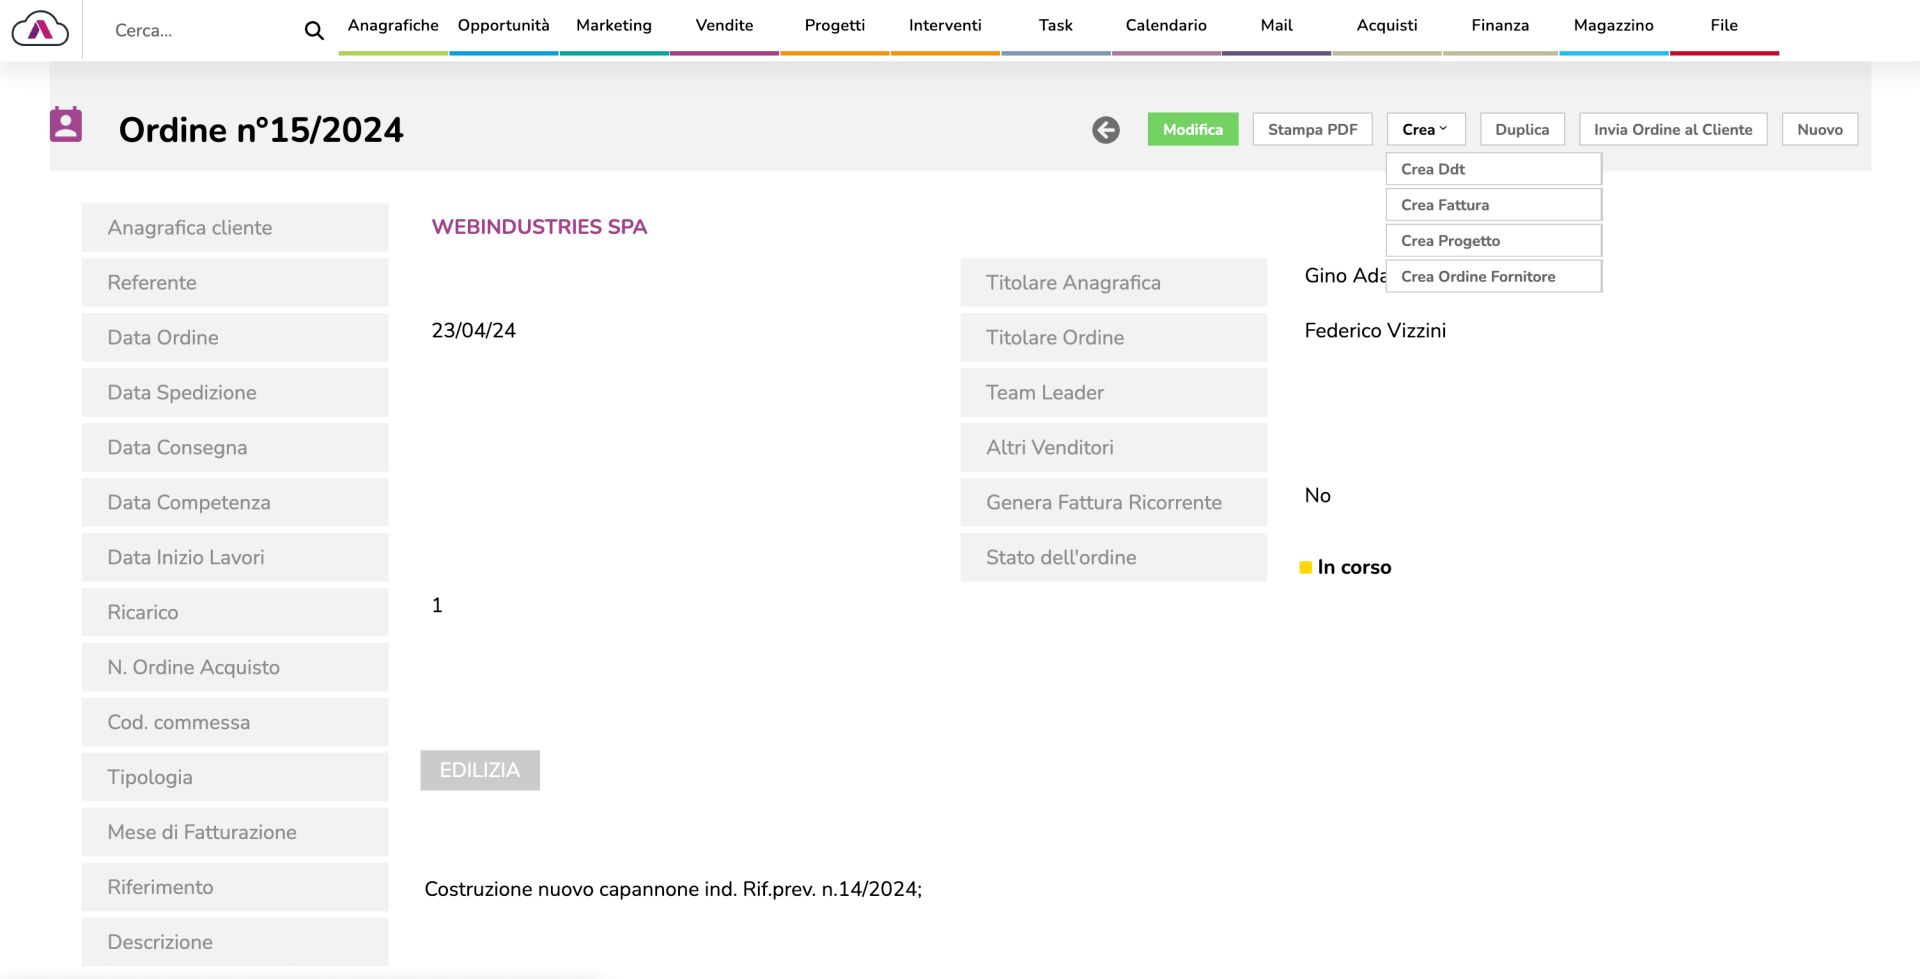Expand the Crea dropdown button
Screen dimensions: 1920x979
[x=1425, y=130]
